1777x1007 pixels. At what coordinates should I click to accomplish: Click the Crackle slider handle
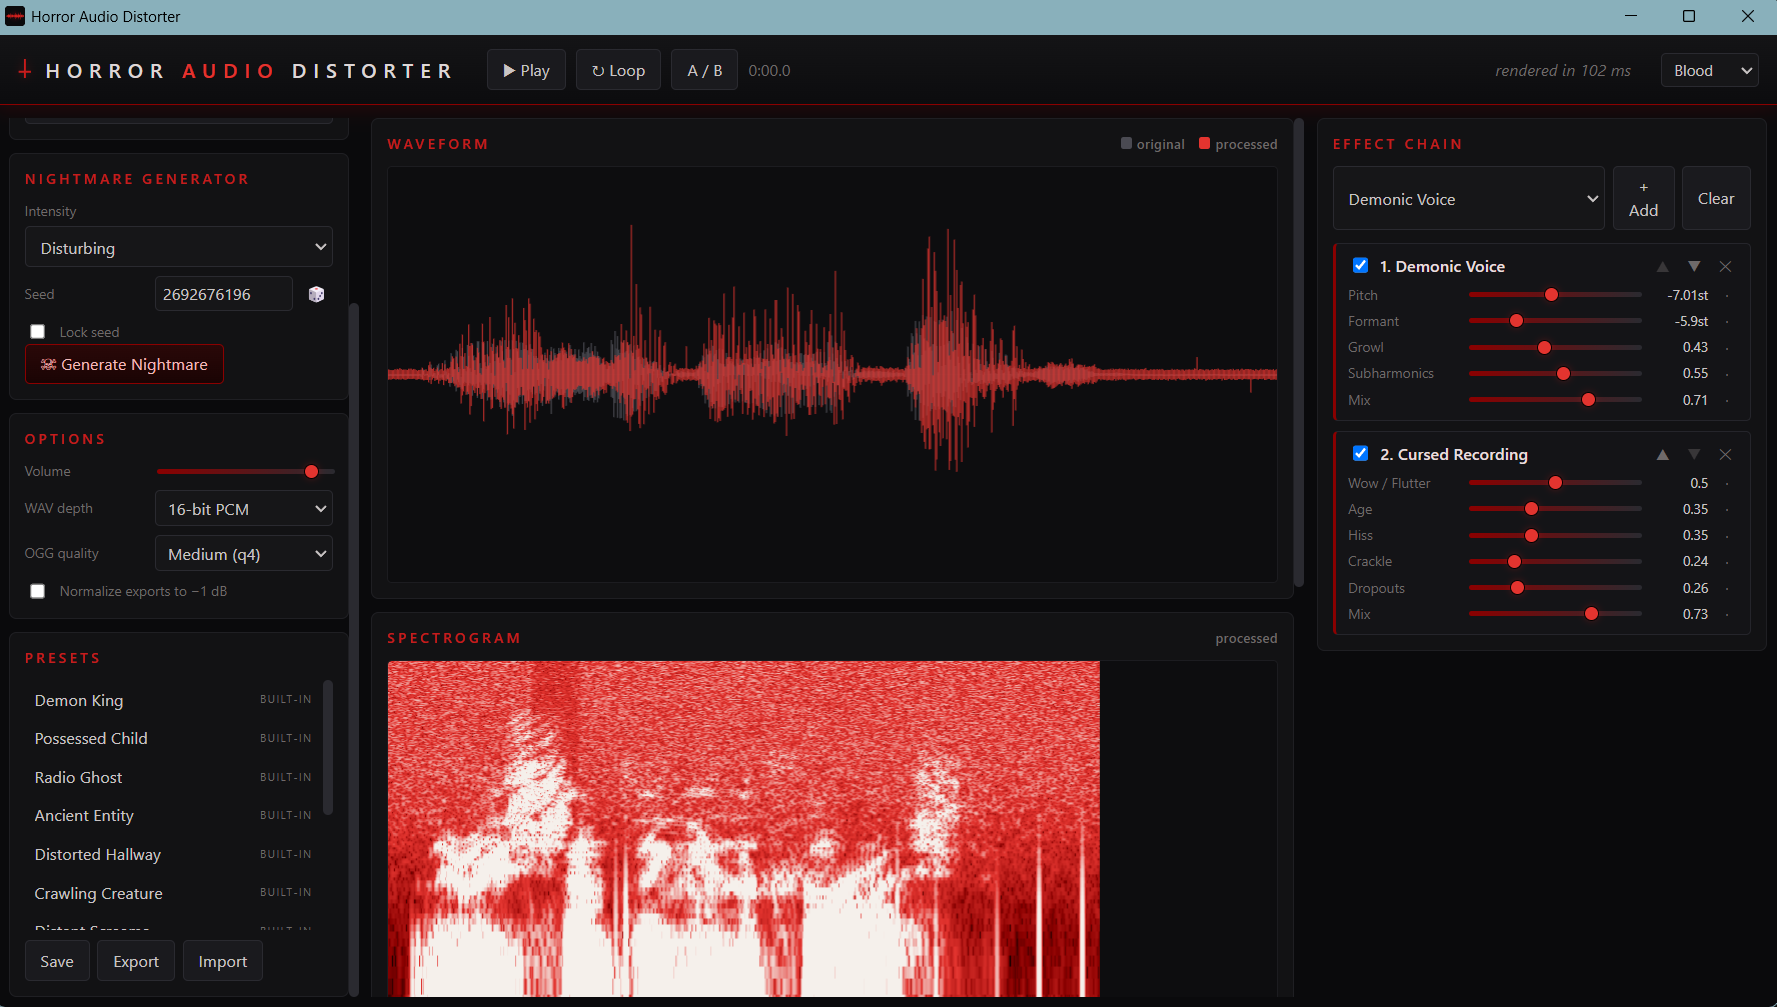click(x=1514, y=561)
